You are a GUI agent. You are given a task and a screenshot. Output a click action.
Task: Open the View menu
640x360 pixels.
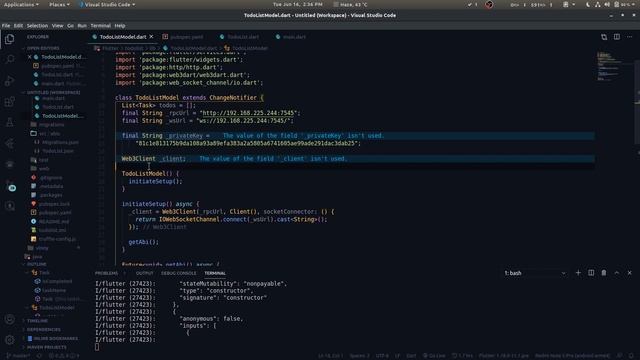(57, 26)
